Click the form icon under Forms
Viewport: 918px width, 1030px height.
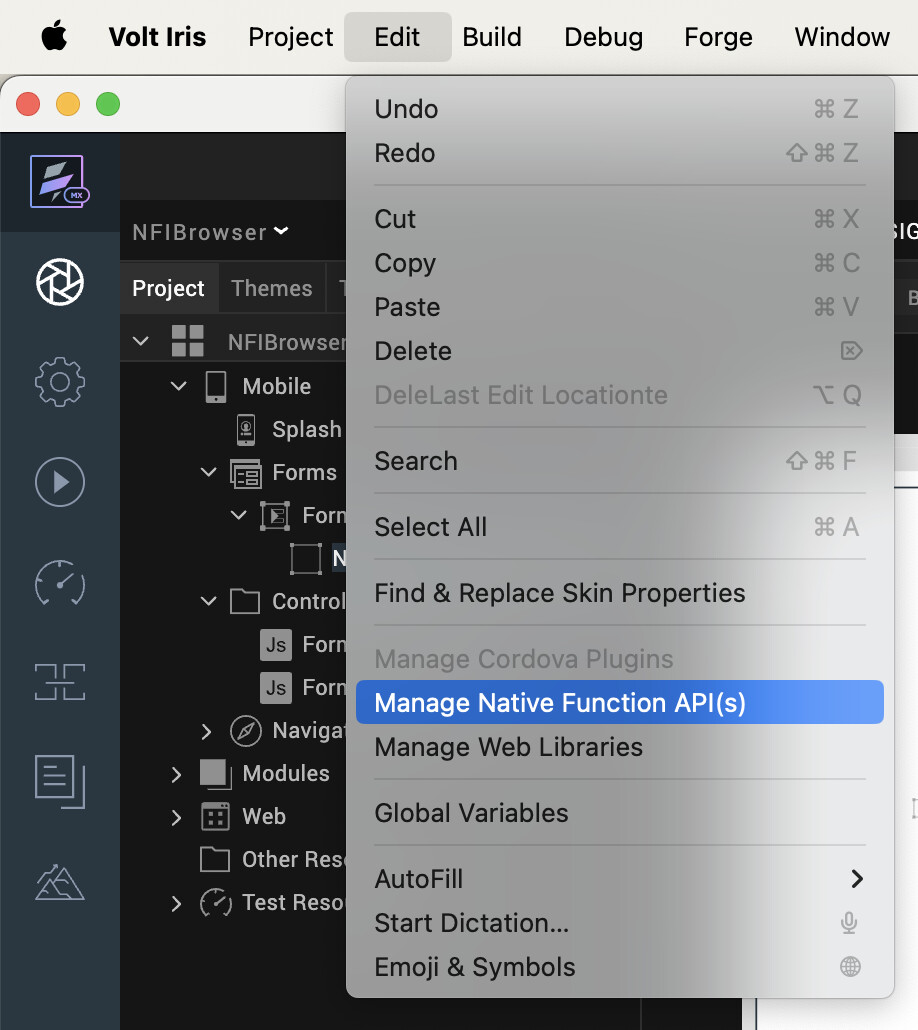click(275, 516)
